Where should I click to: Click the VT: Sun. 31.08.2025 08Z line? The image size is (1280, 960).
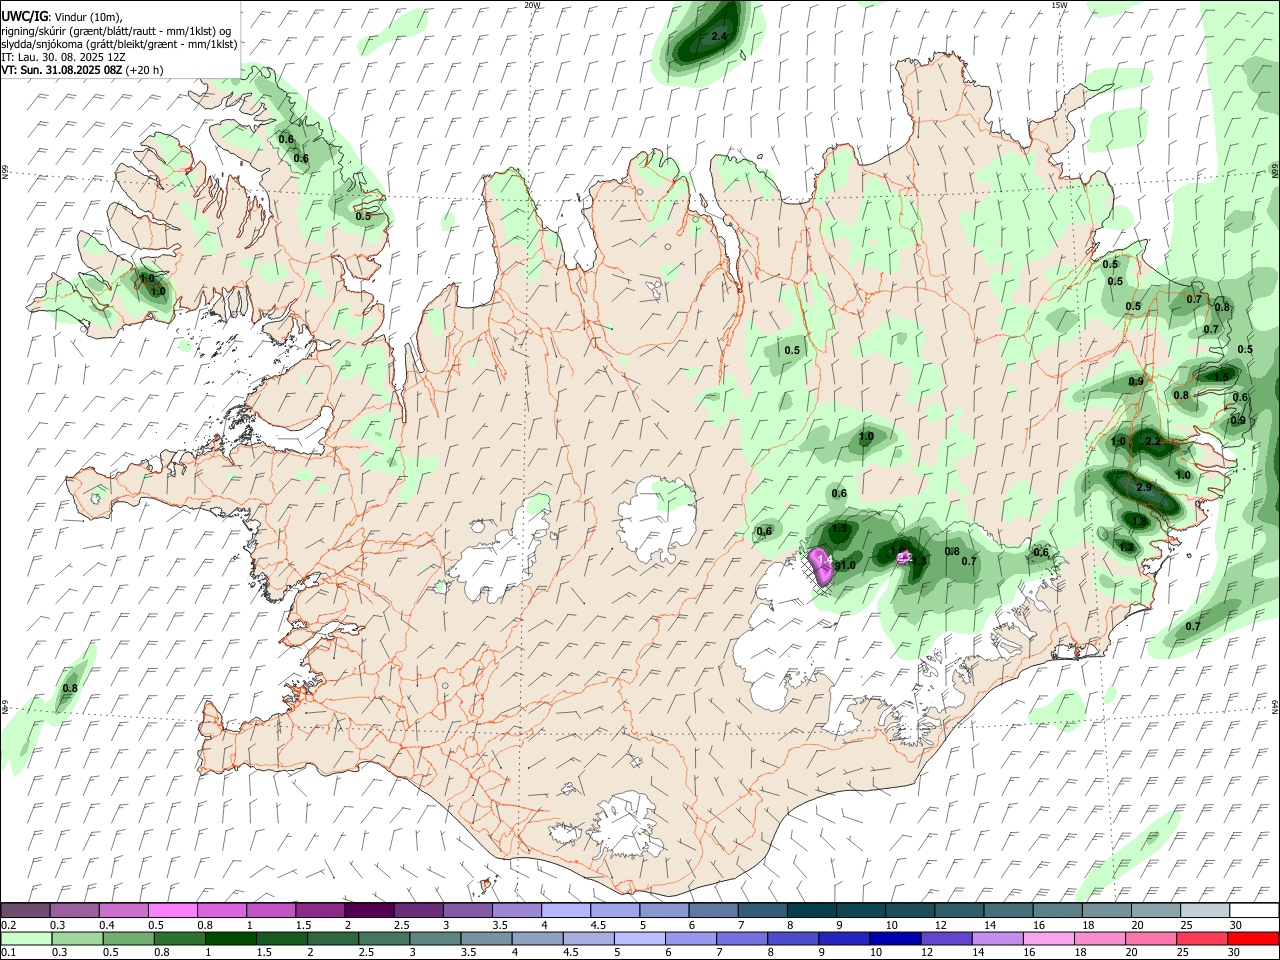click(x=82, y=70)
